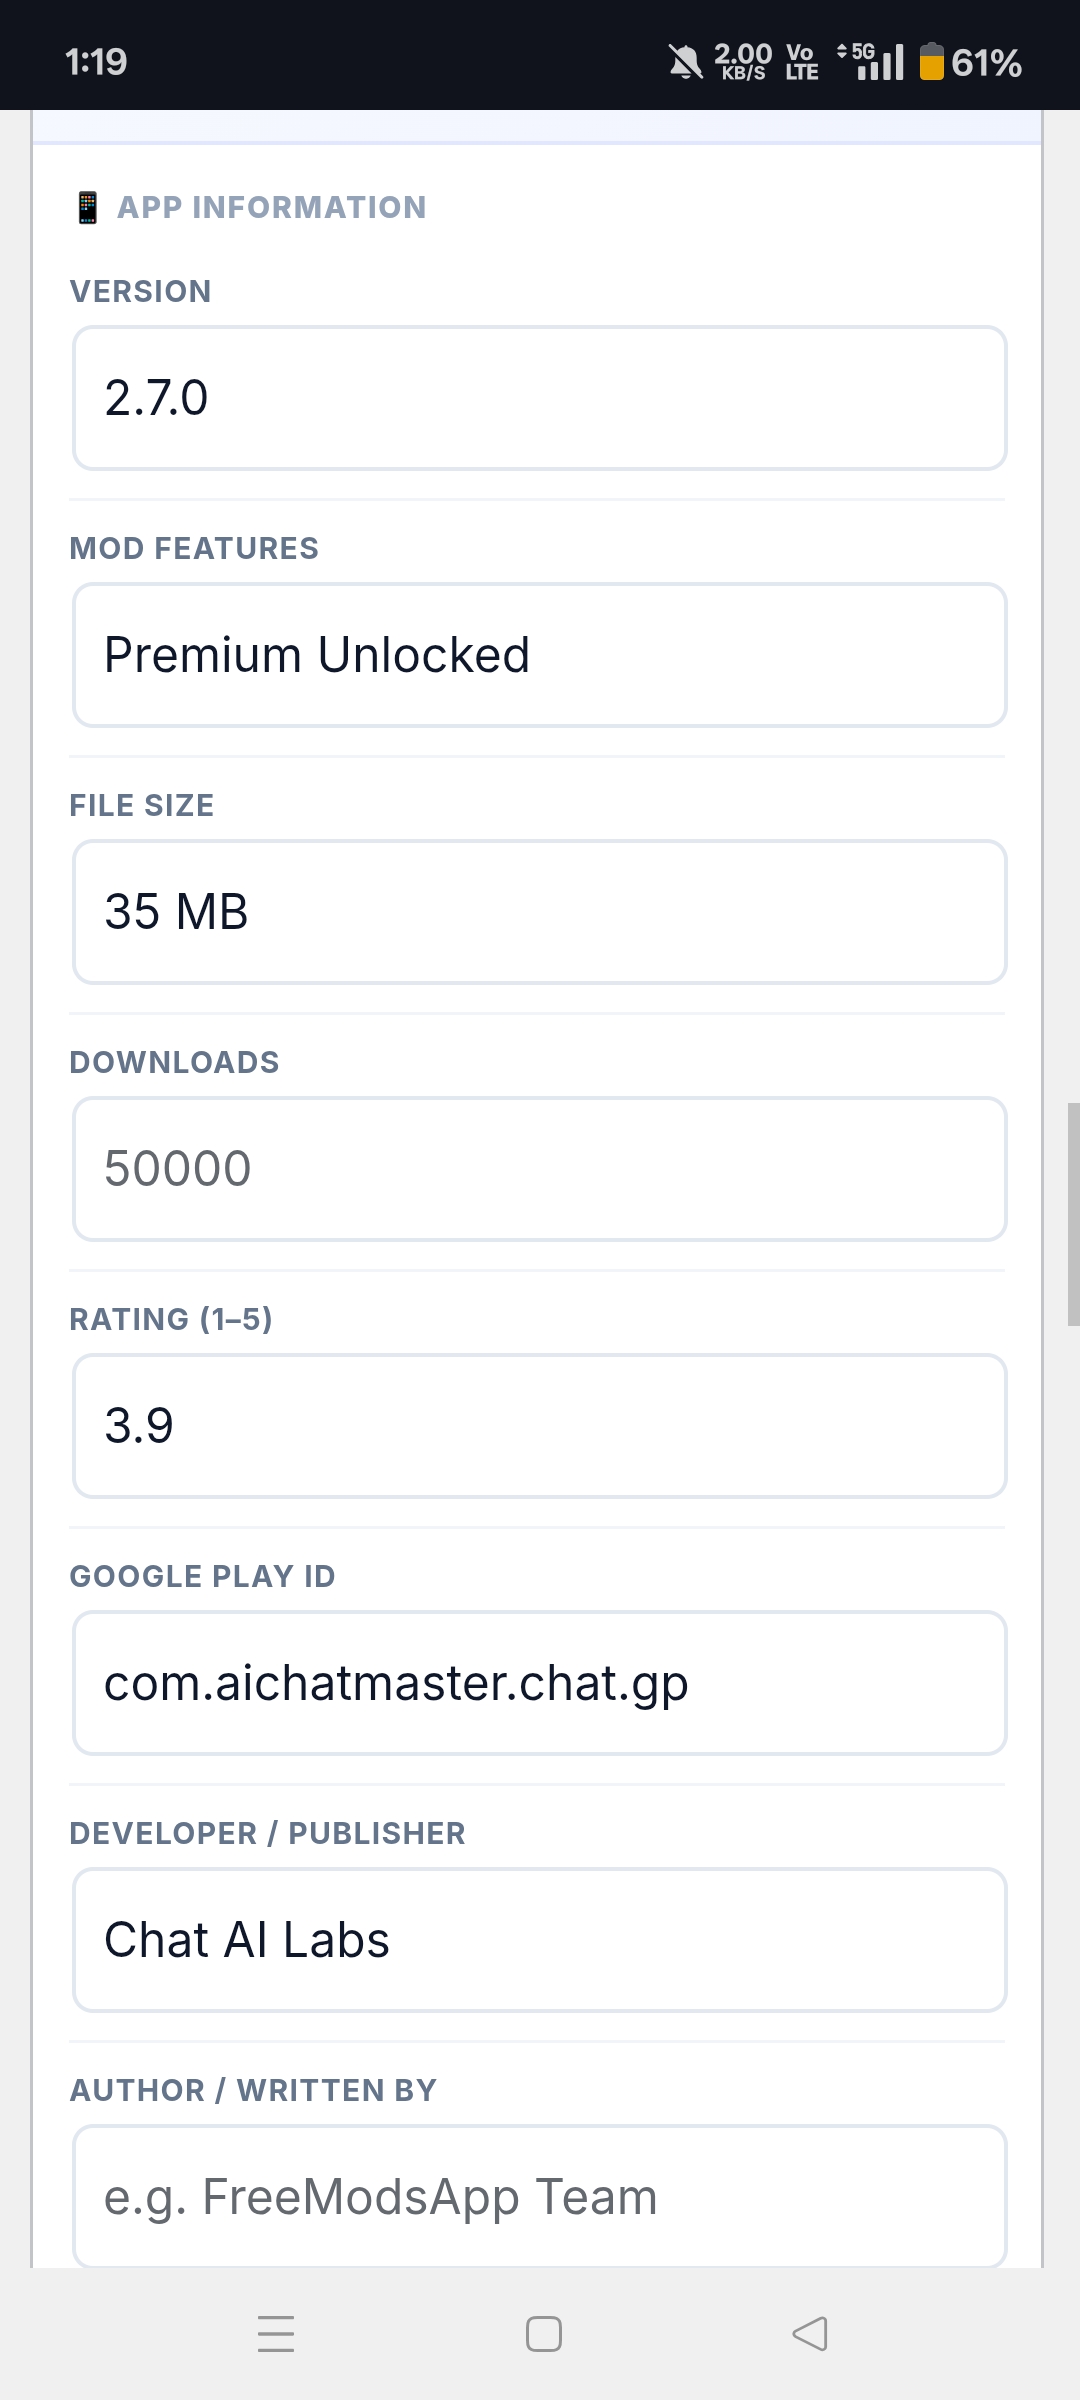Tap the battery icon in status bar
This screenshot has width=1080, height=2400.
[931, 62]
